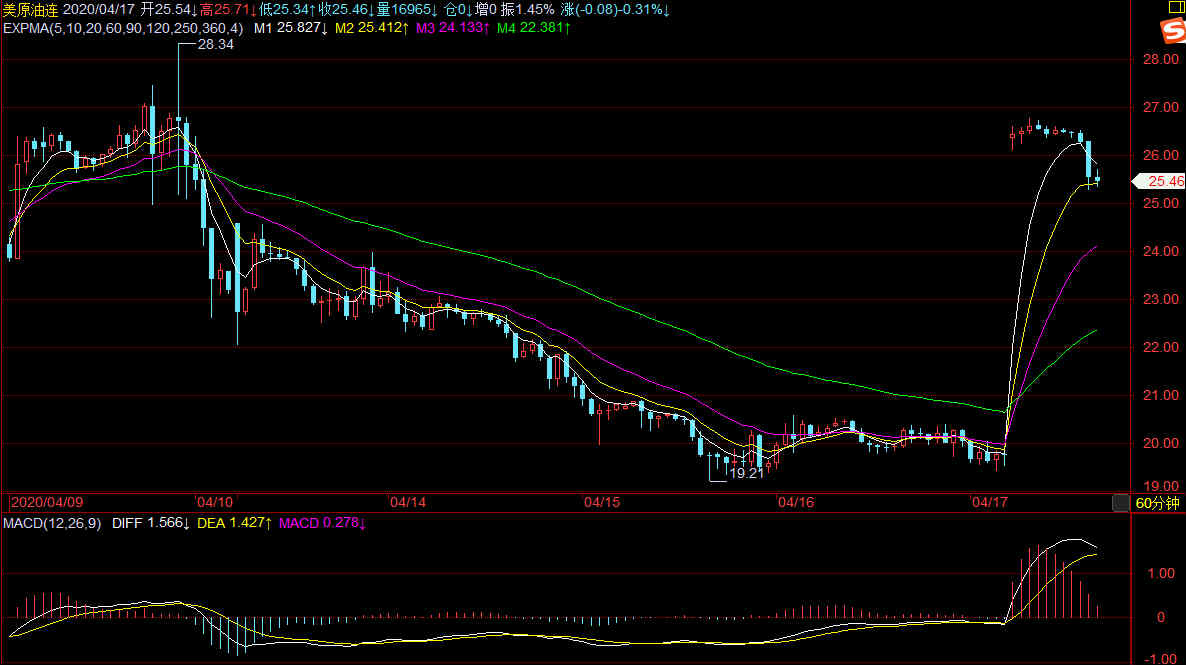Screen dimensions: 1186x665
Task: Click the EXPMA indicator parameters label
Action: 123,28
